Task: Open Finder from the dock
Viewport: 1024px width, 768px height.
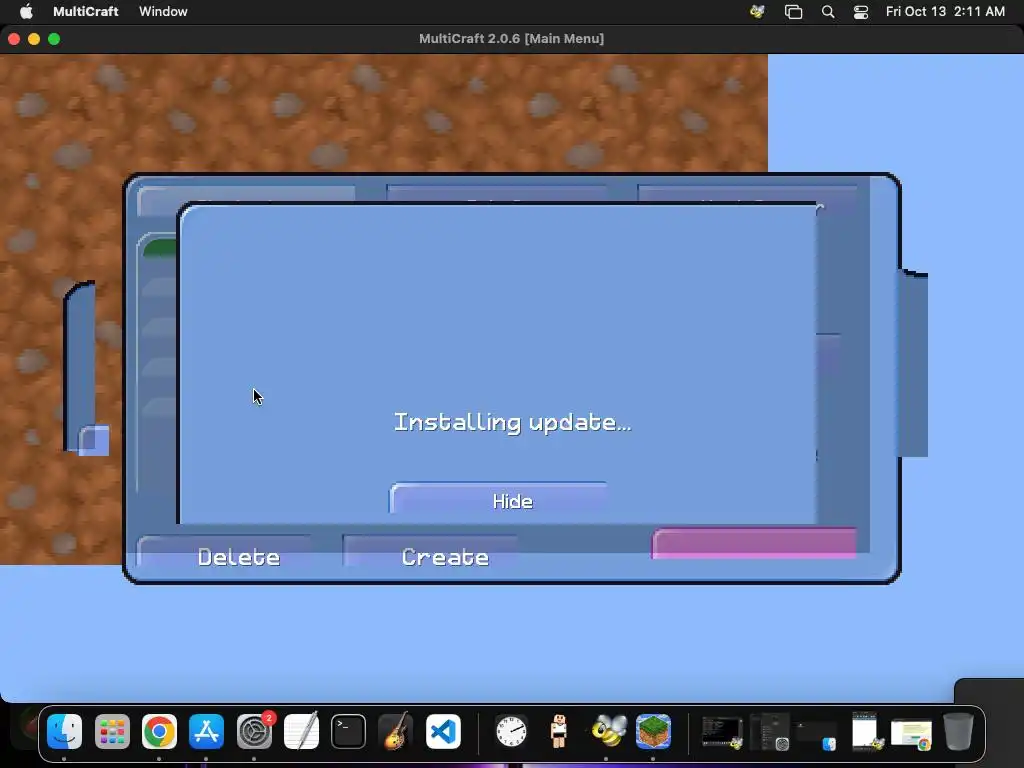Action: 65,731
